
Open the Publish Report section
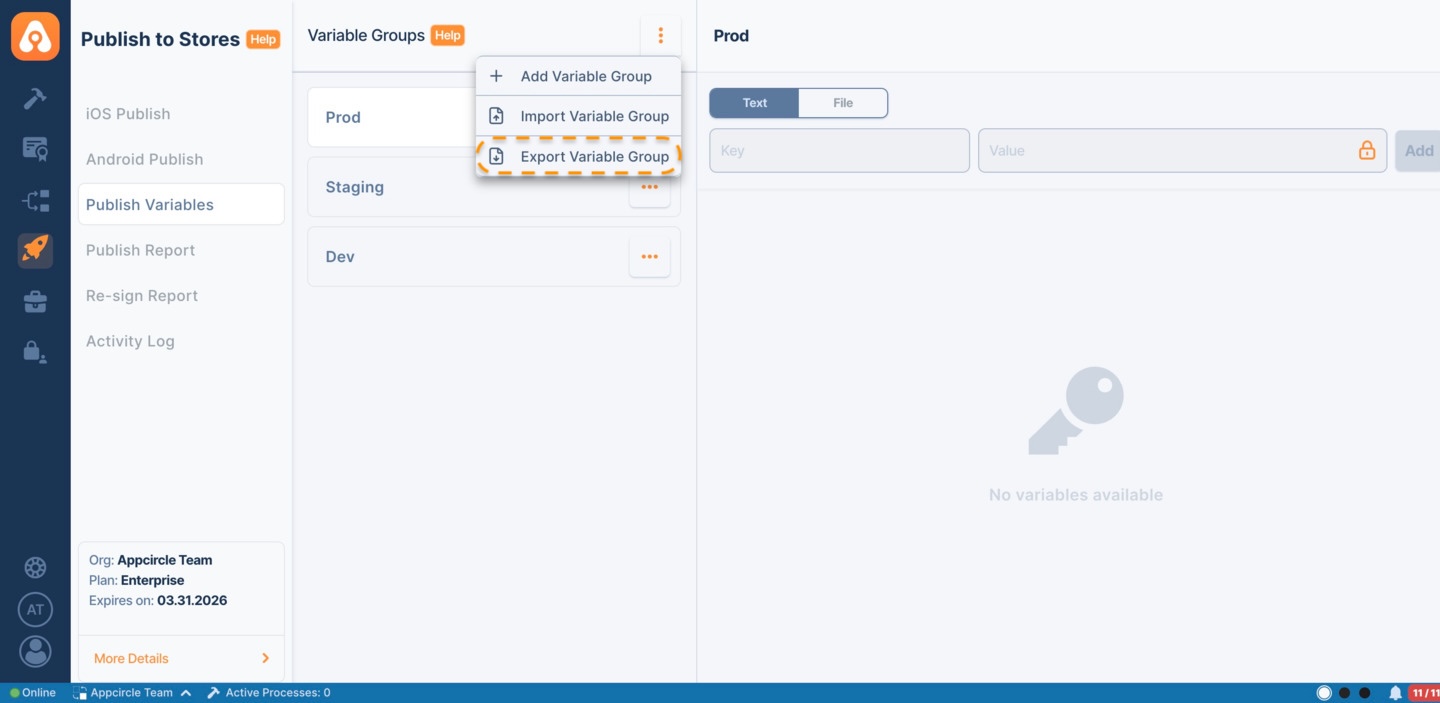pyautogui.click(x=139, y=250)
